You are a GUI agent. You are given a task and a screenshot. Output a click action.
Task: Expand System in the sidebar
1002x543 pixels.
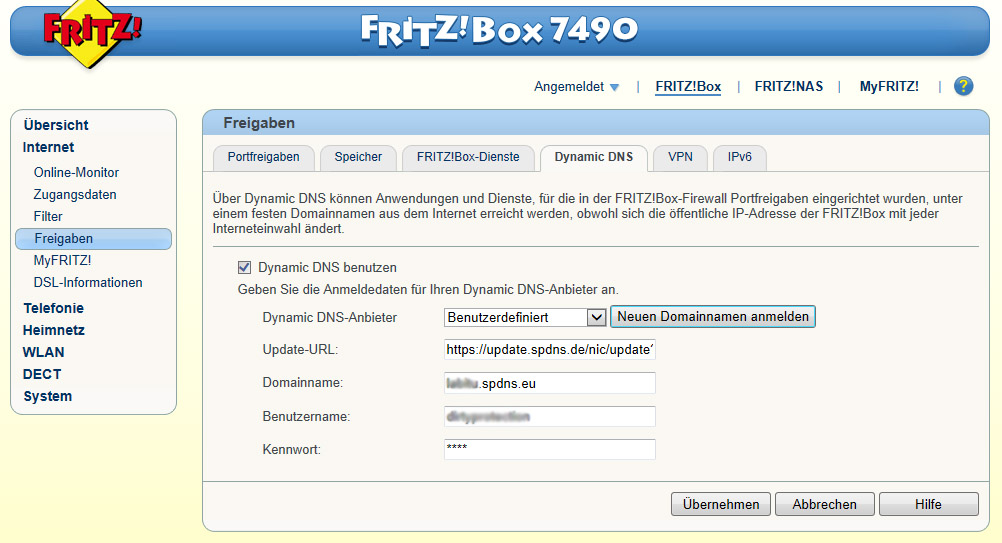48,397
